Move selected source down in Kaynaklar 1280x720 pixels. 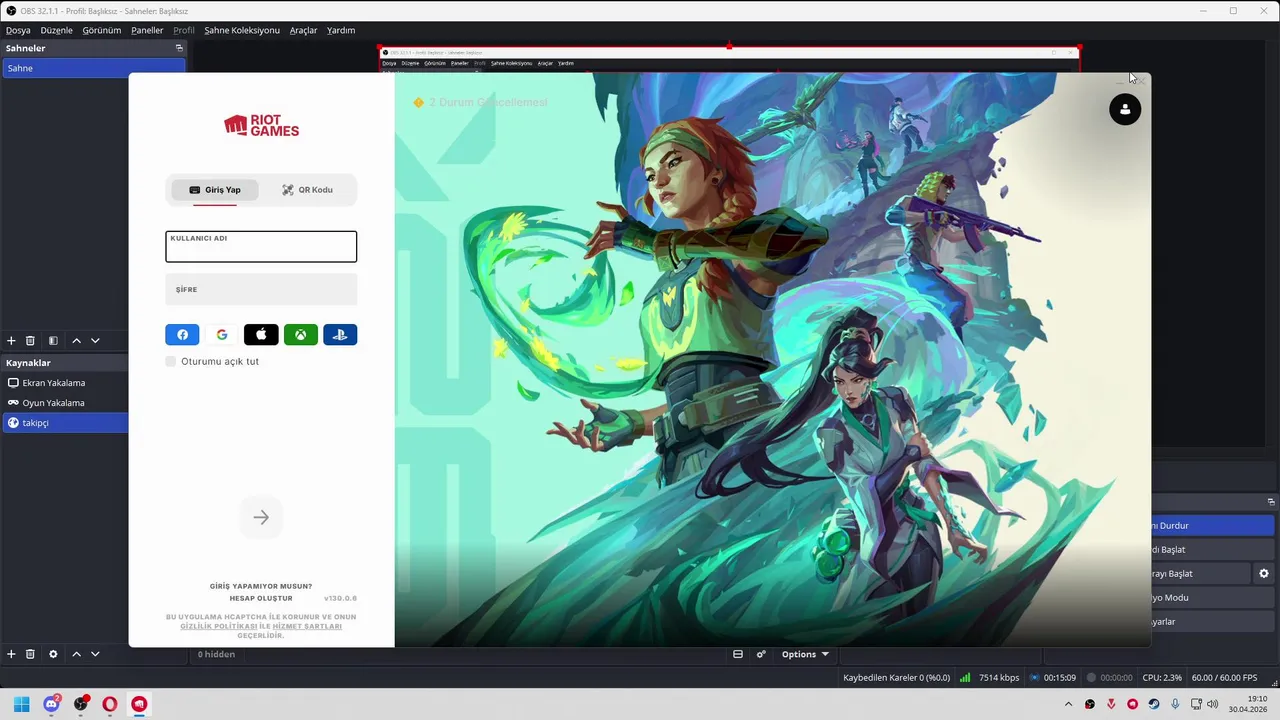(x=95, y=654)
